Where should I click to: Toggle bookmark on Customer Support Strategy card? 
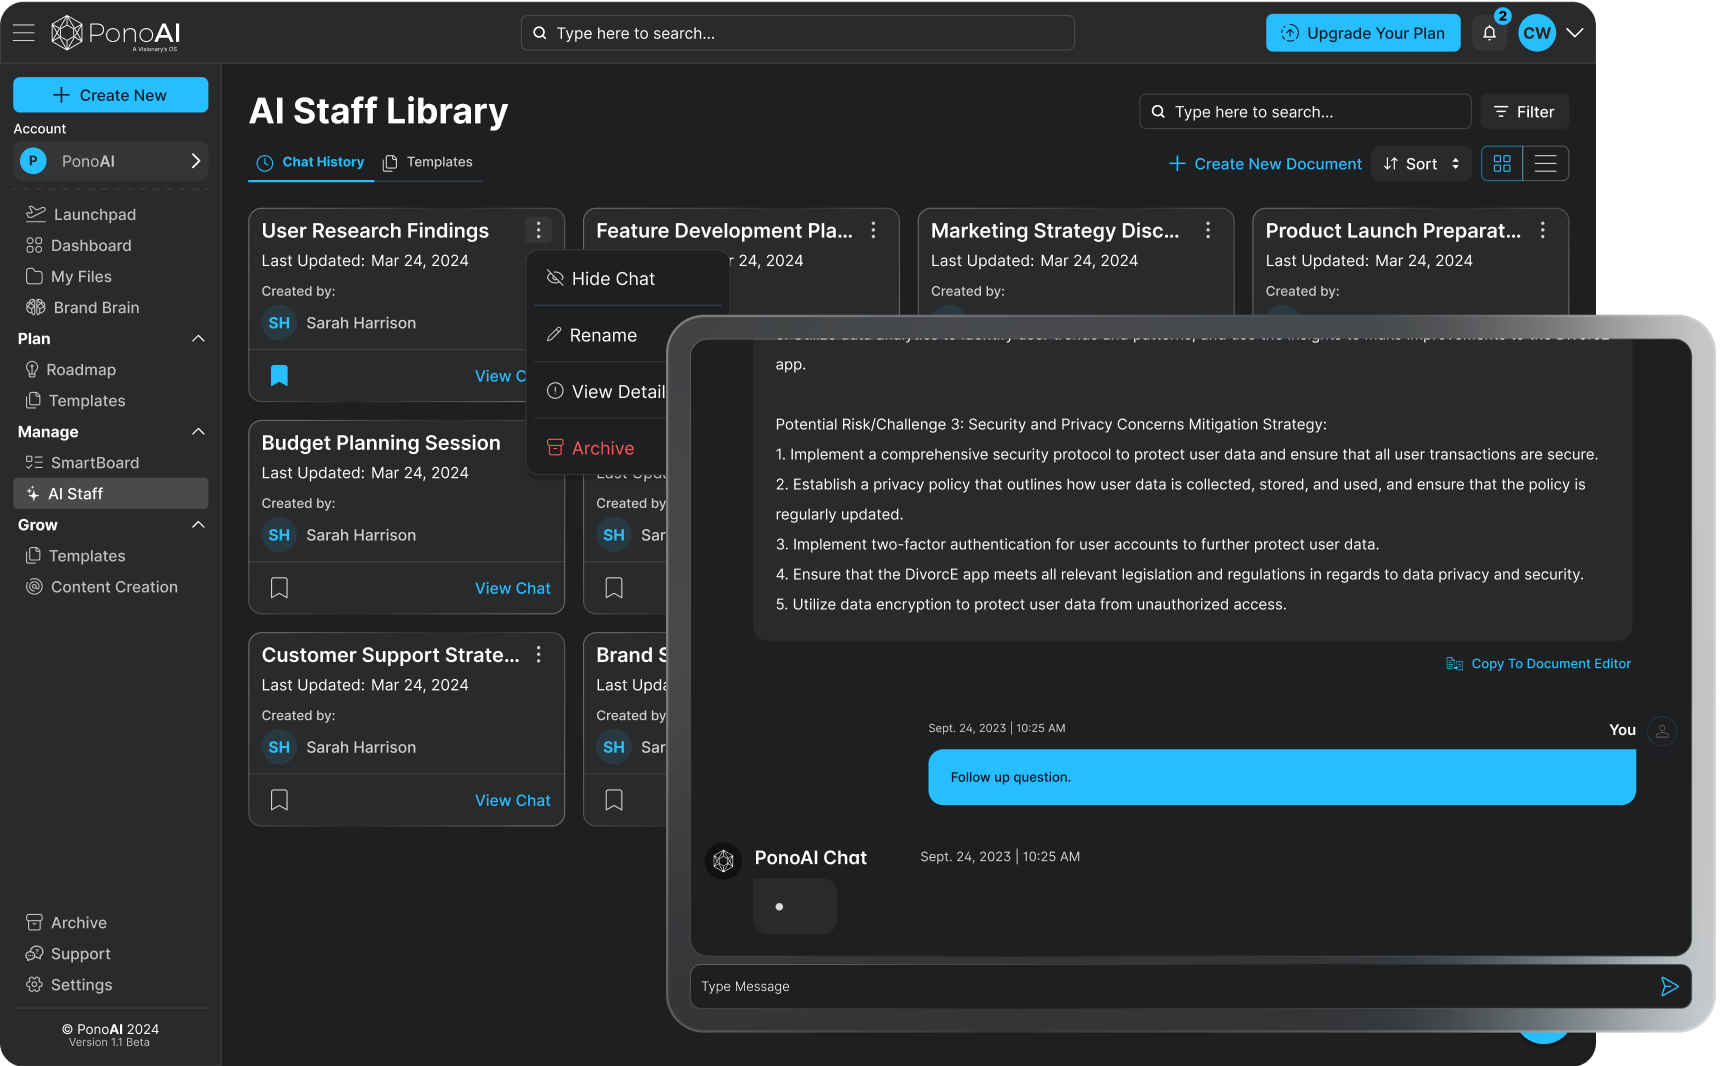(279, 799)
